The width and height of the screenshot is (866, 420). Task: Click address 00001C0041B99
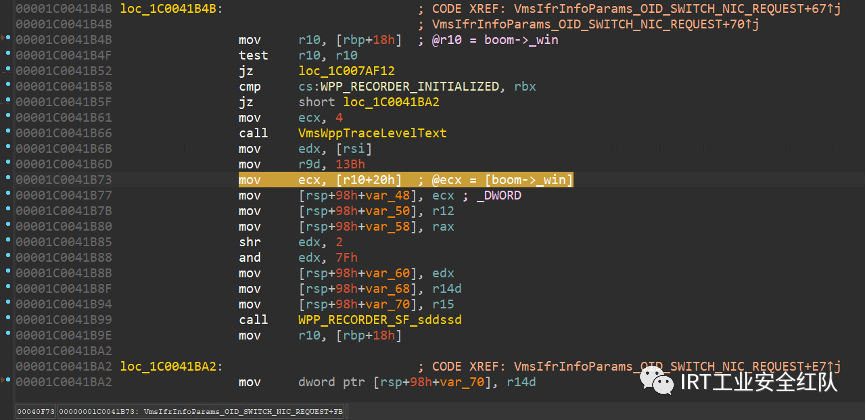coord(64,320)
